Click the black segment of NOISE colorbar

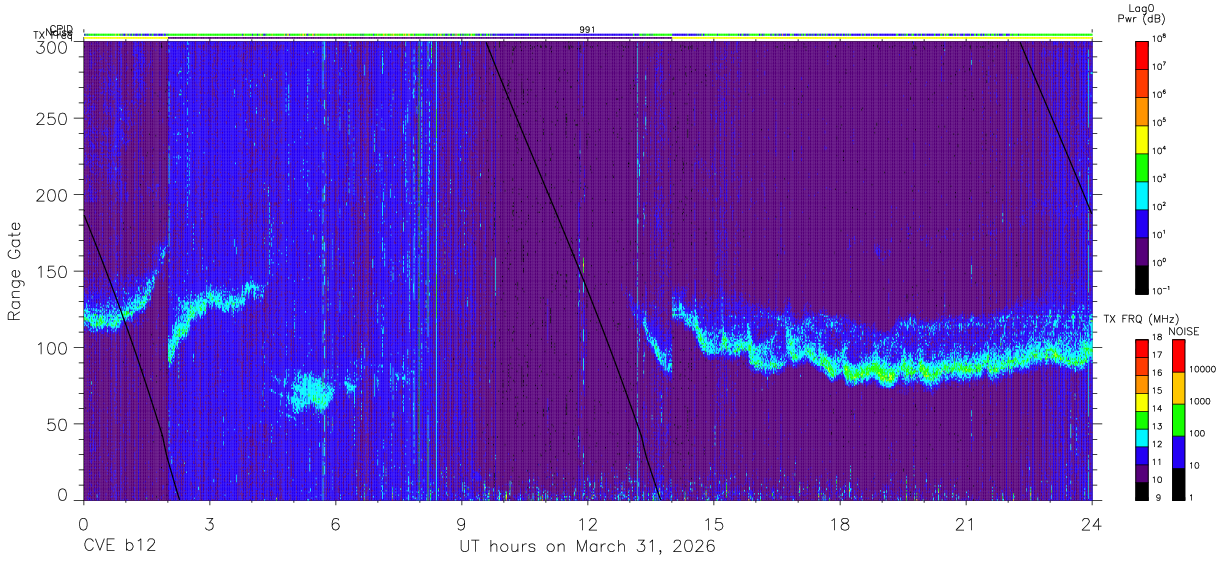tap(1177, 484)
